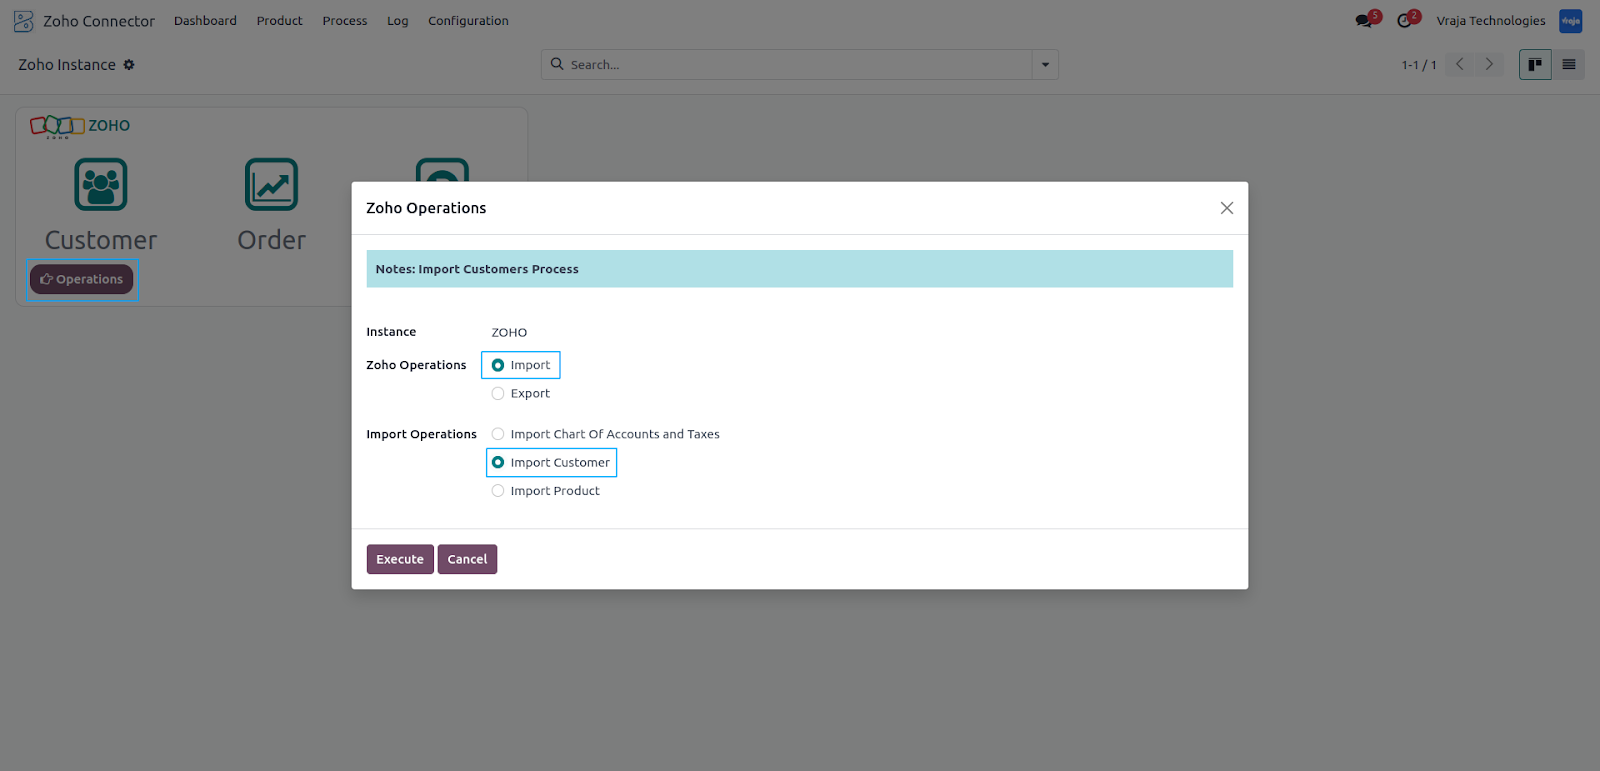
Task: Click the Execute button
Action: point(400,559)
